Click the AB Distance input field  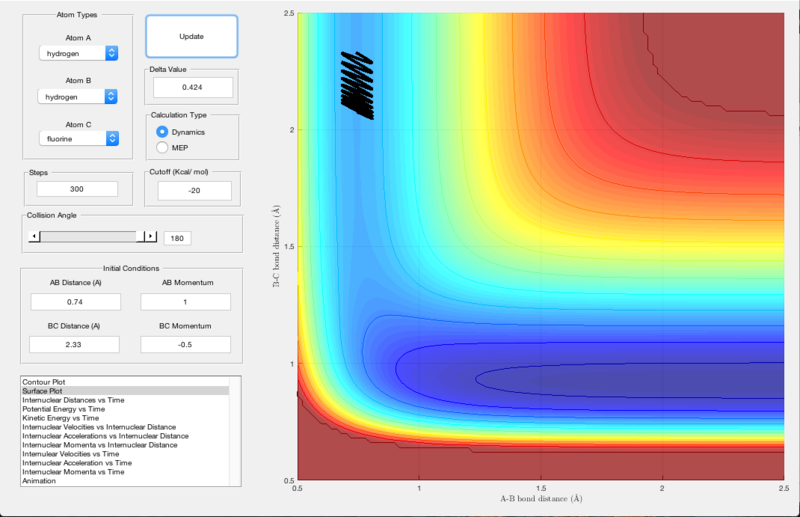coord(76,302)
